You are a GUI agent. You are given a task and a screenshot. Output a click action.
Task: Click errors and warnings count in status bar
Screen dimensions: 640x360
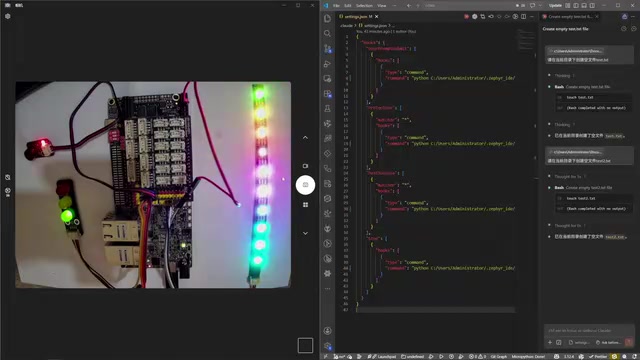tap(477, 356)
